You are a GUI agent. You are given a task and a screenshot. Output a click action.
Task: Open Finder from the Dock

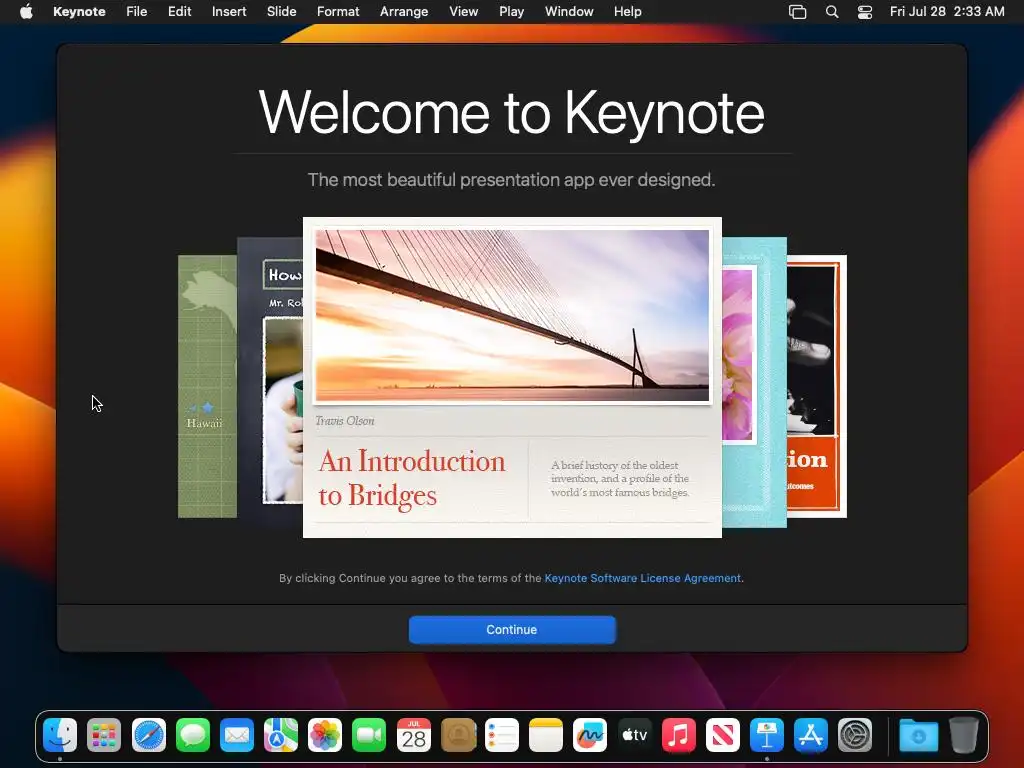pyautogui.click(x=60, y=735)
